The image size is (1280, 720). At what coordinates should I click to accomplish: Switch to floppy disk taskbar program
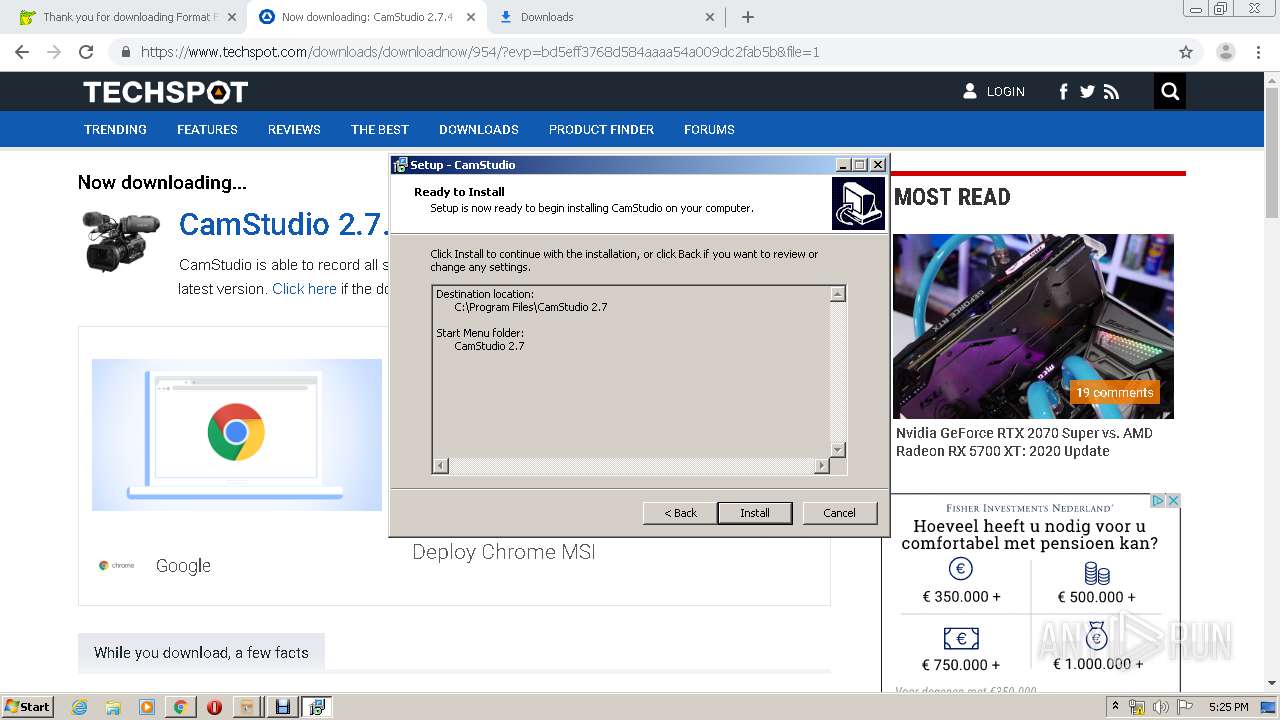click(x=283, y=707)
